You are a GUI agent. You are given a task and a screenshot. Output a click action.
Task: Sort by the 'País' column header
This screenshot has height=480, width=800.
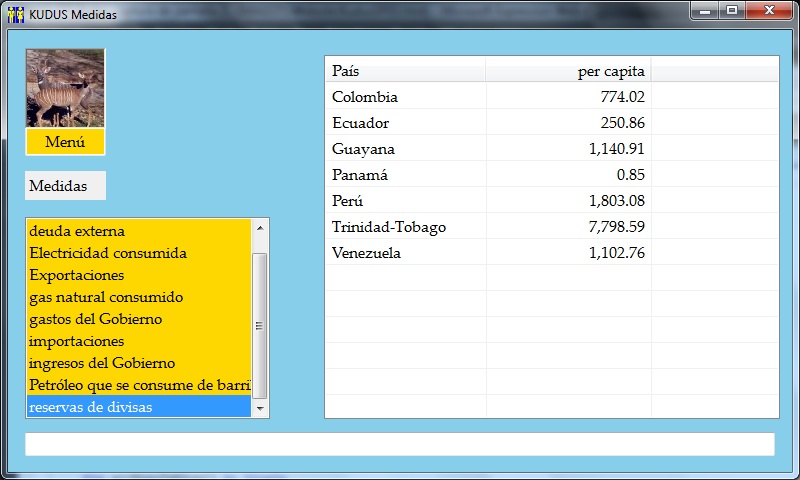click(405, 71)
